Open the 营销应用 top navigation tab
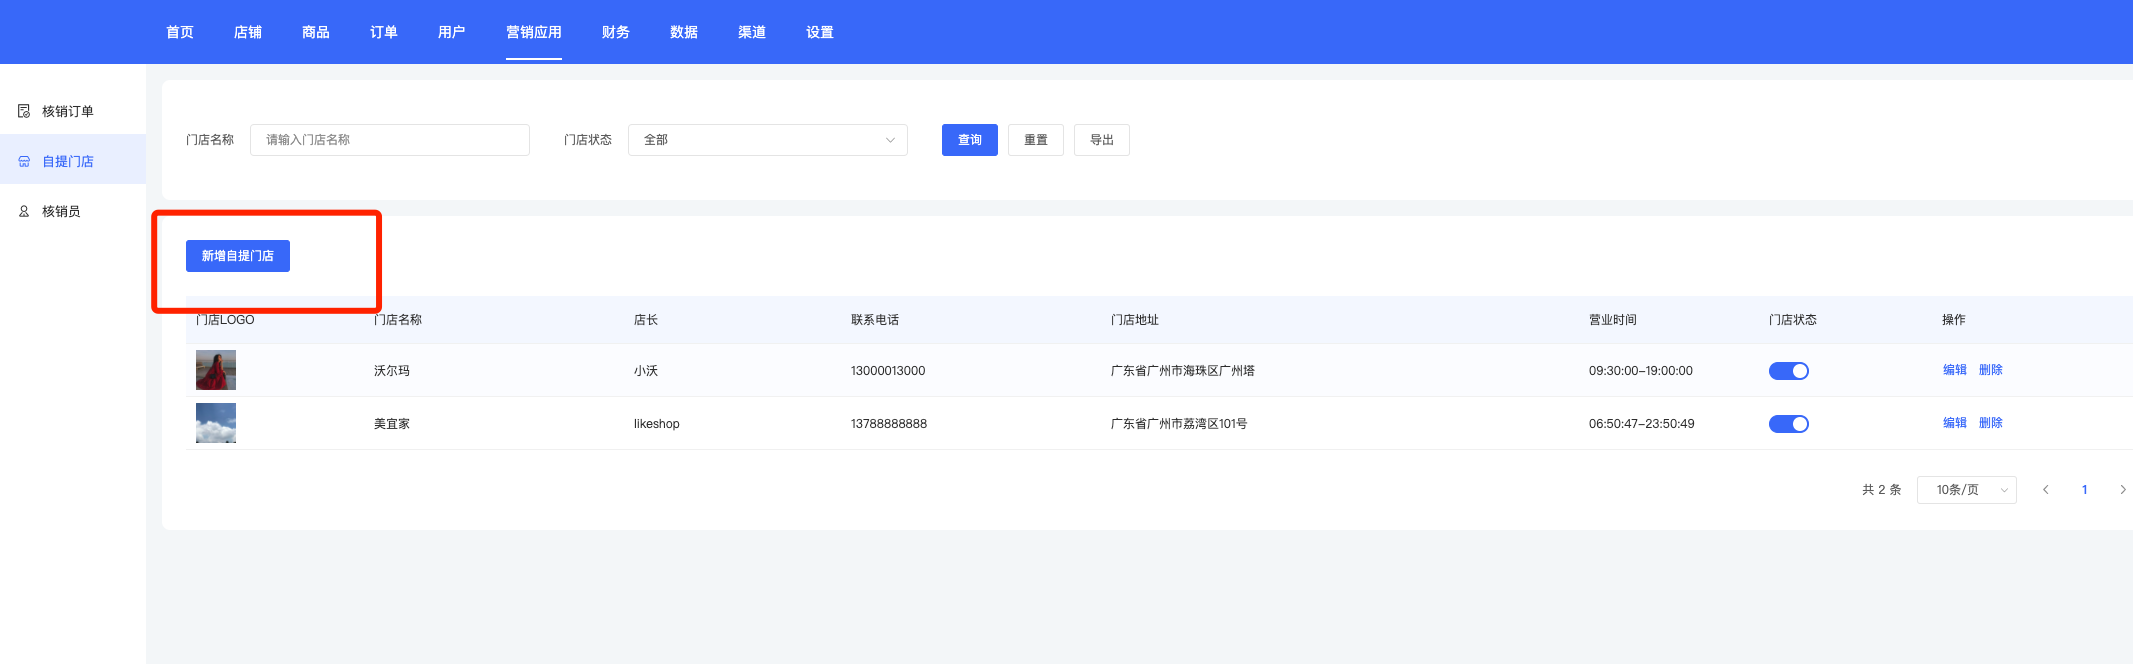Screen dimensions: 2133x664 click(x=533, y=32)
